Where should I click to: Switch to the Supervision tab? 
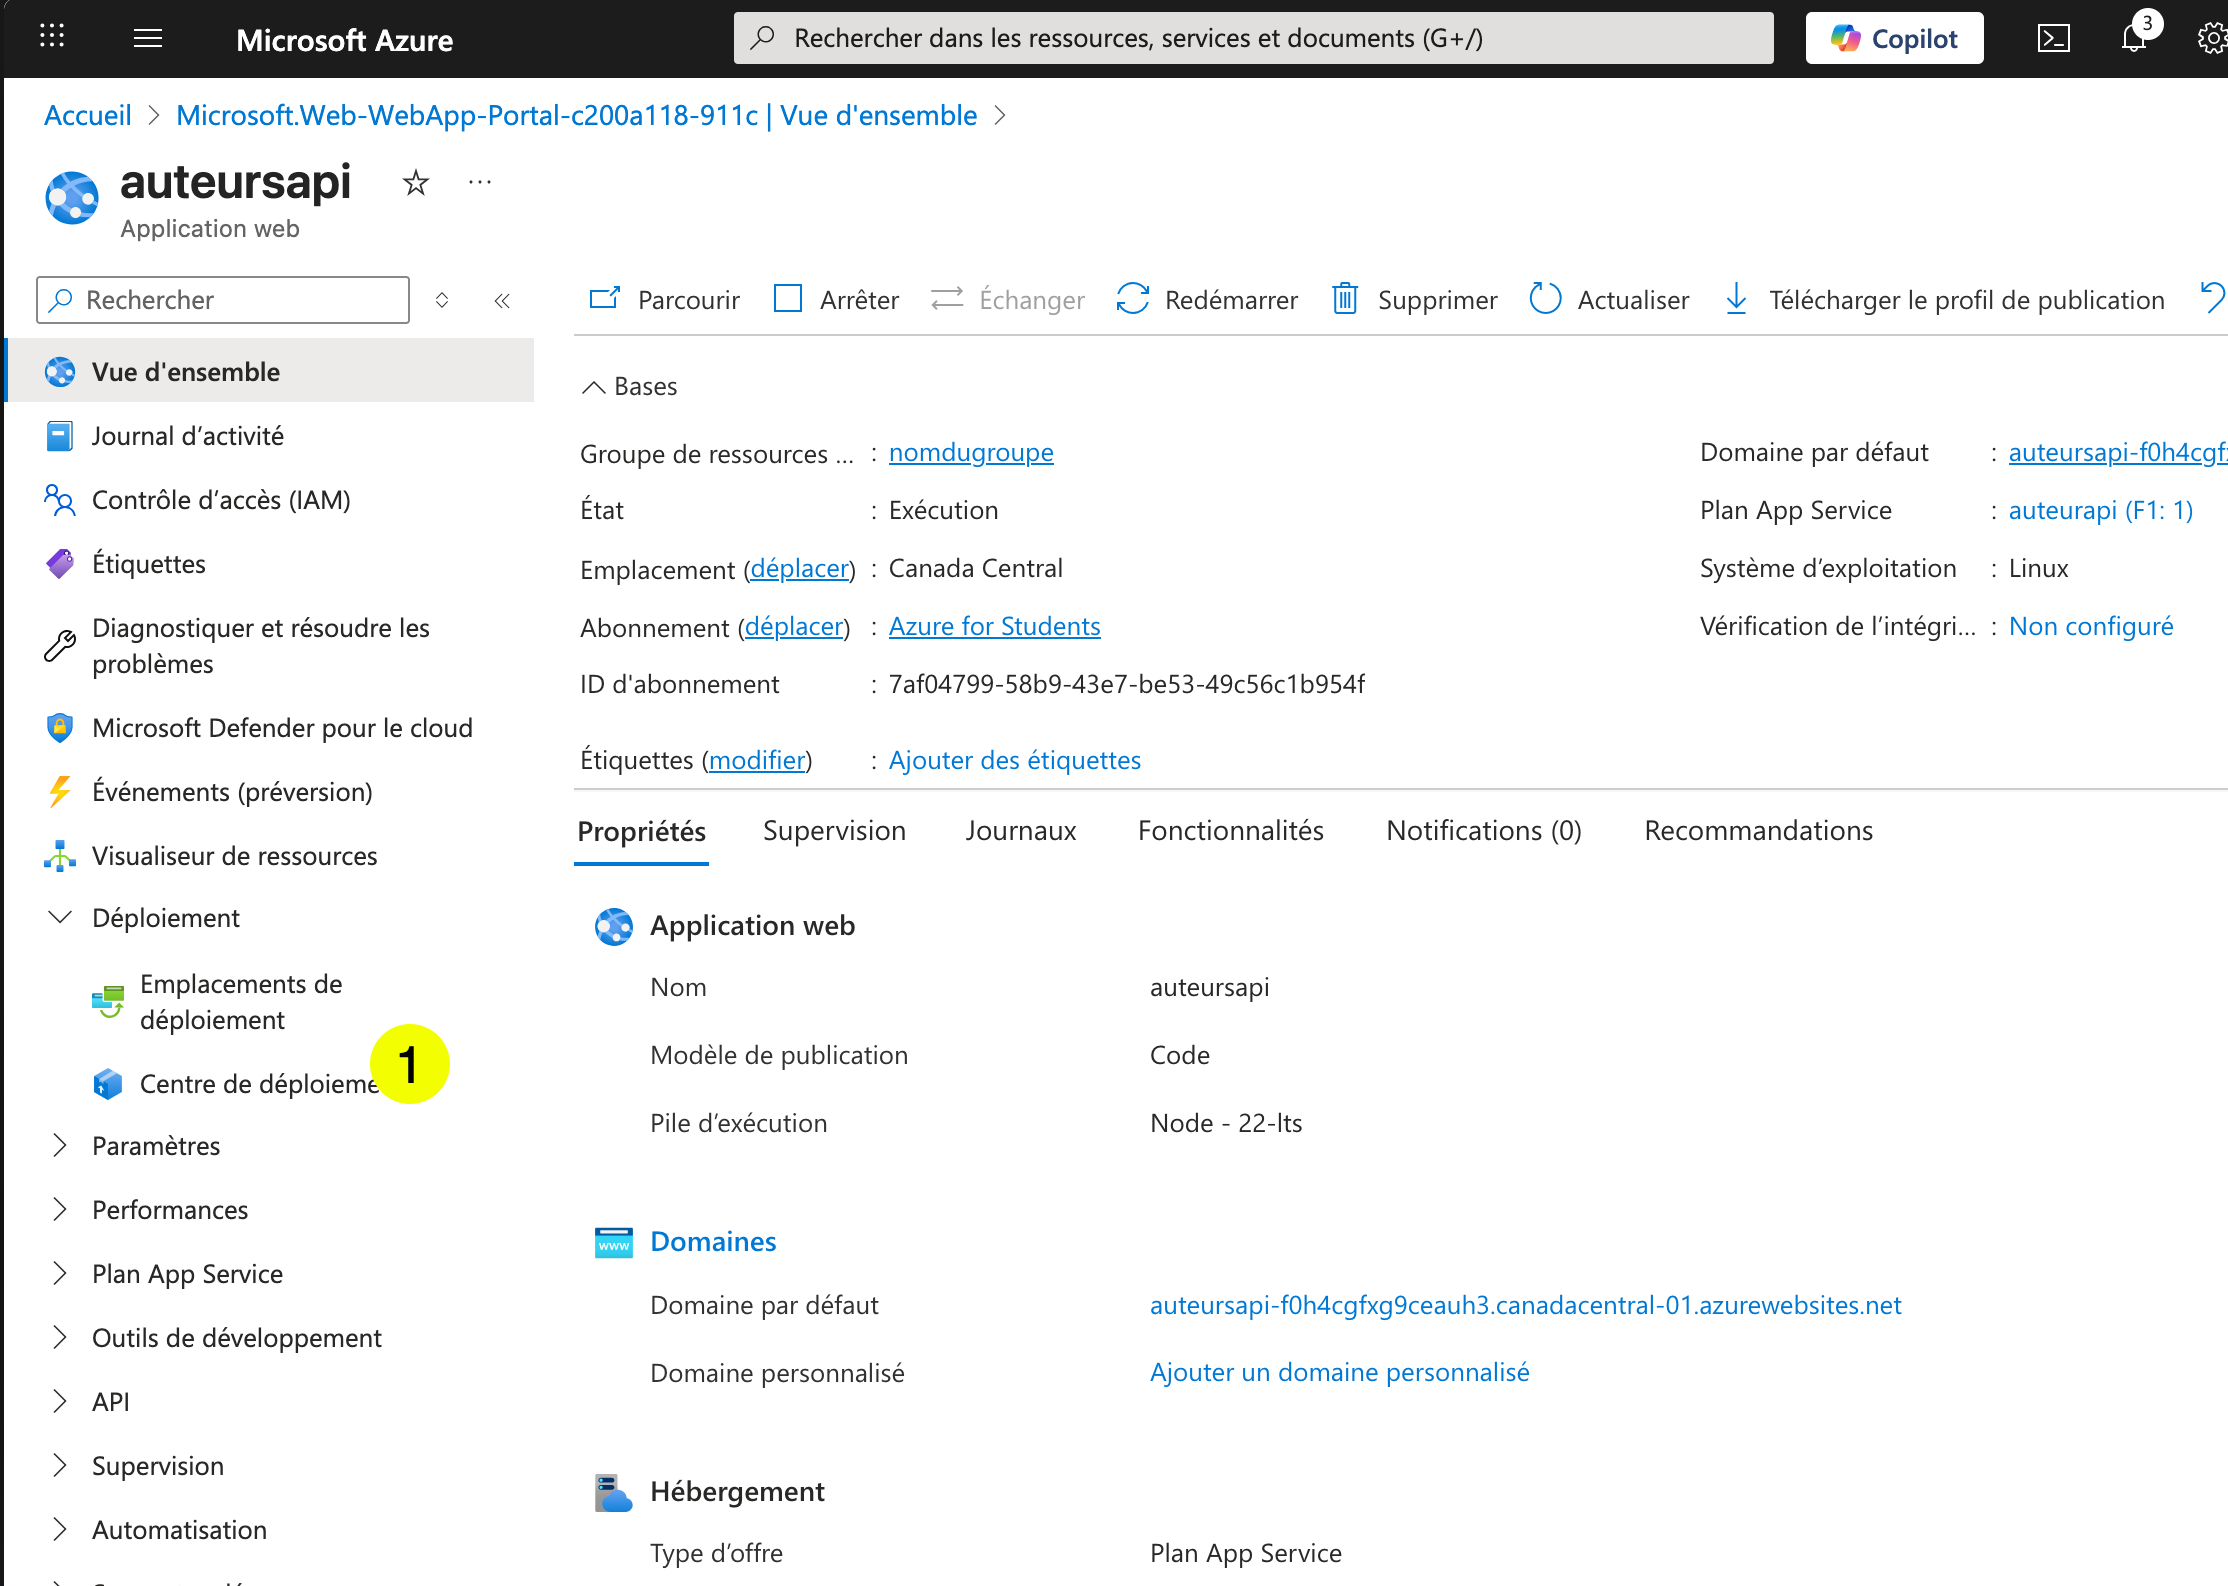click(x=834, y=830)
